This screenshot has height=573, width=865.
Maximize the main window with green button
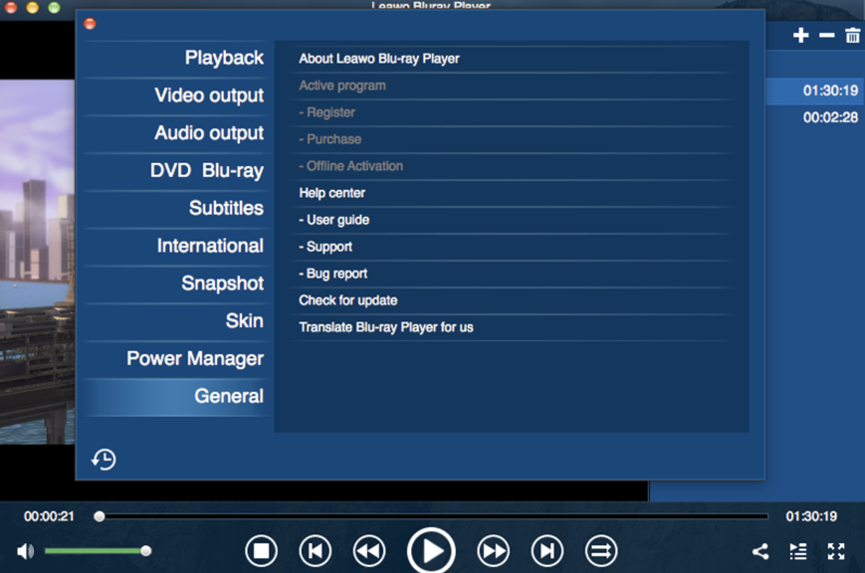click(x=54, y=7)
